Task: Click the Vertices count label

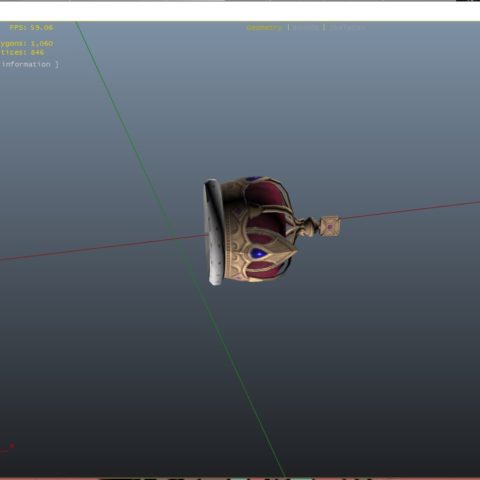Action: (x=22, y=52)
